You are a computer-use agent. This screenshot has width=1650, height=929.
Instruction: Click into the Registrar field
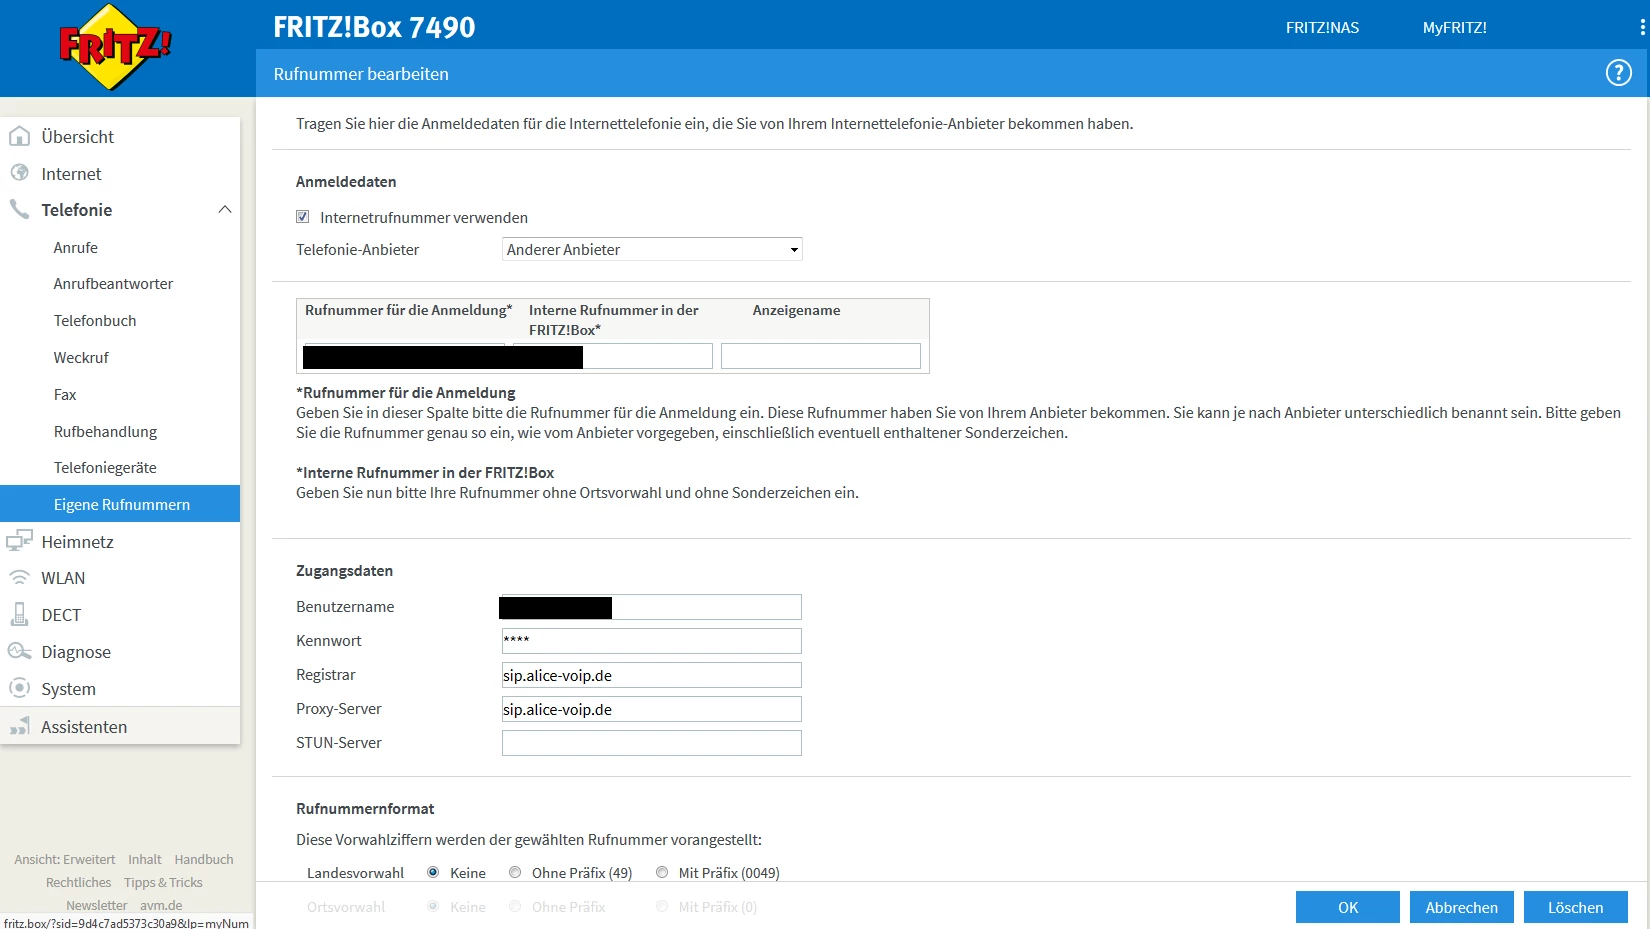[x=652, y=675]
